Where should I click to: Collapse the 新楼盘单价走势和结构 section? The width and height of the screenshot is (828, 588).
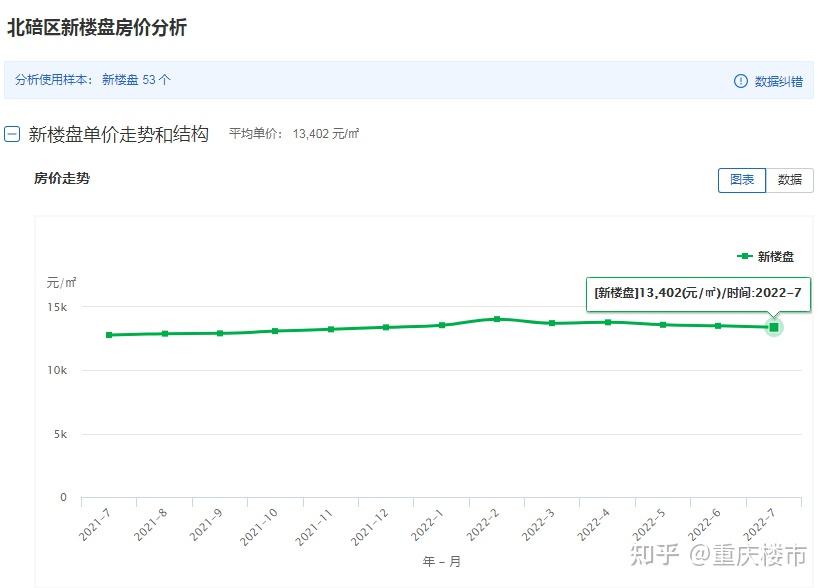click(12, 134)
